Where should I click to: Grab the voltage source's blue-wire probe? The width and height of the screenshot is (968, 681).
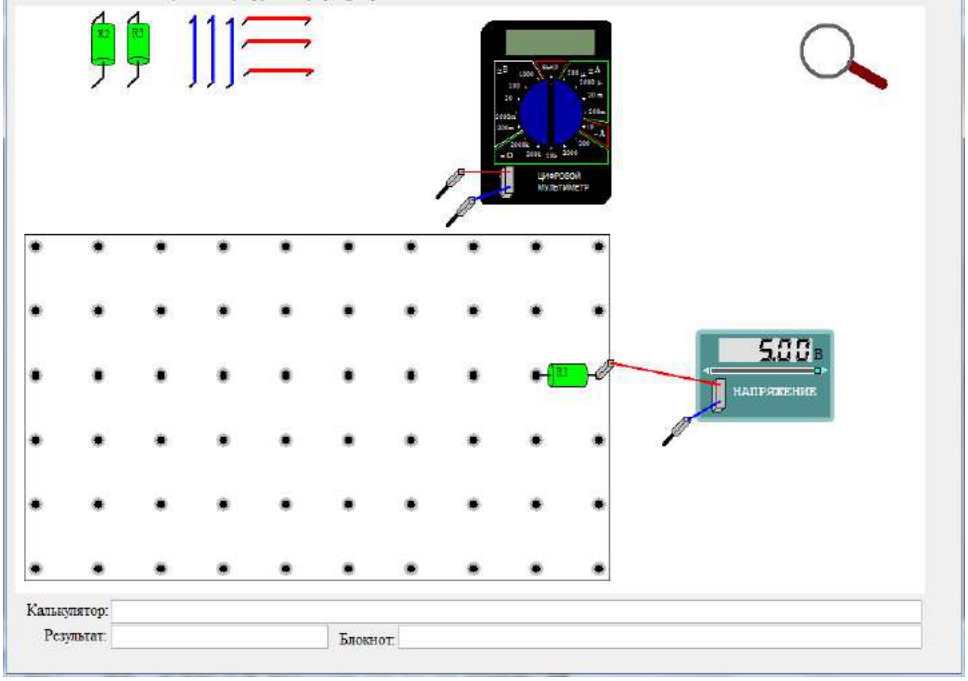[677, 431]
